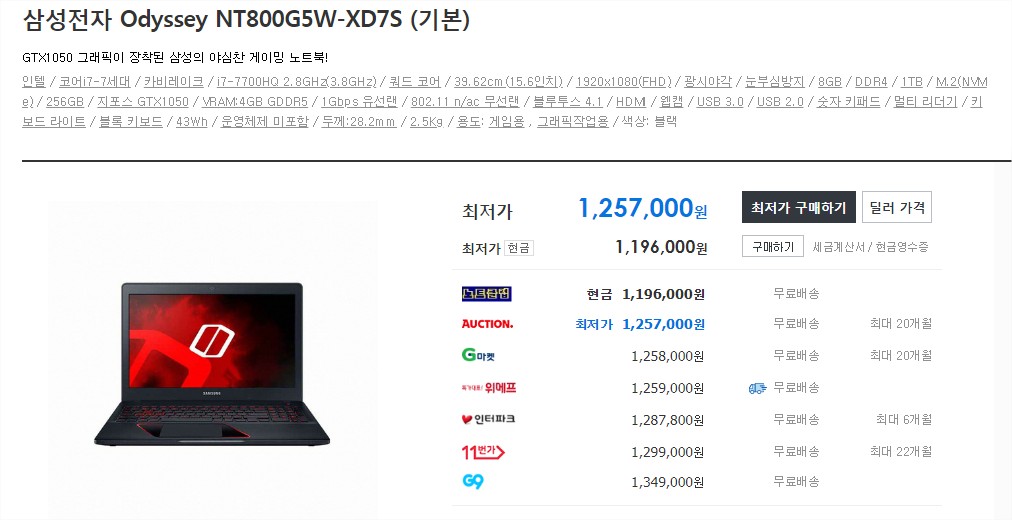Click the 구매하기 cash price button
The image size is (1012, 520).
click(773, 246)
